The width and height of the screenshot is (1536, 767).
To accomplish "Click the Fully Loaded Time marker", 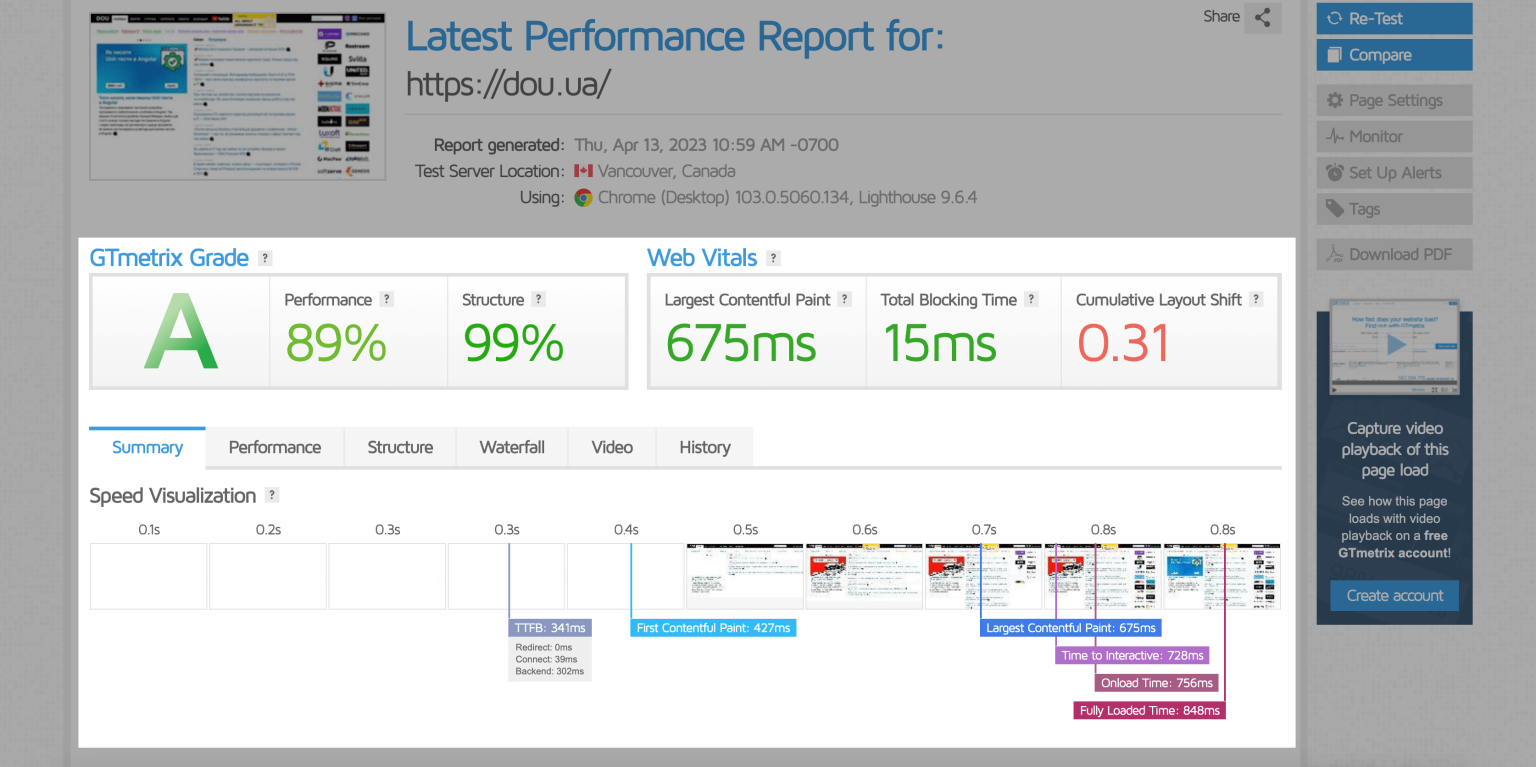I will point(1150,710).
